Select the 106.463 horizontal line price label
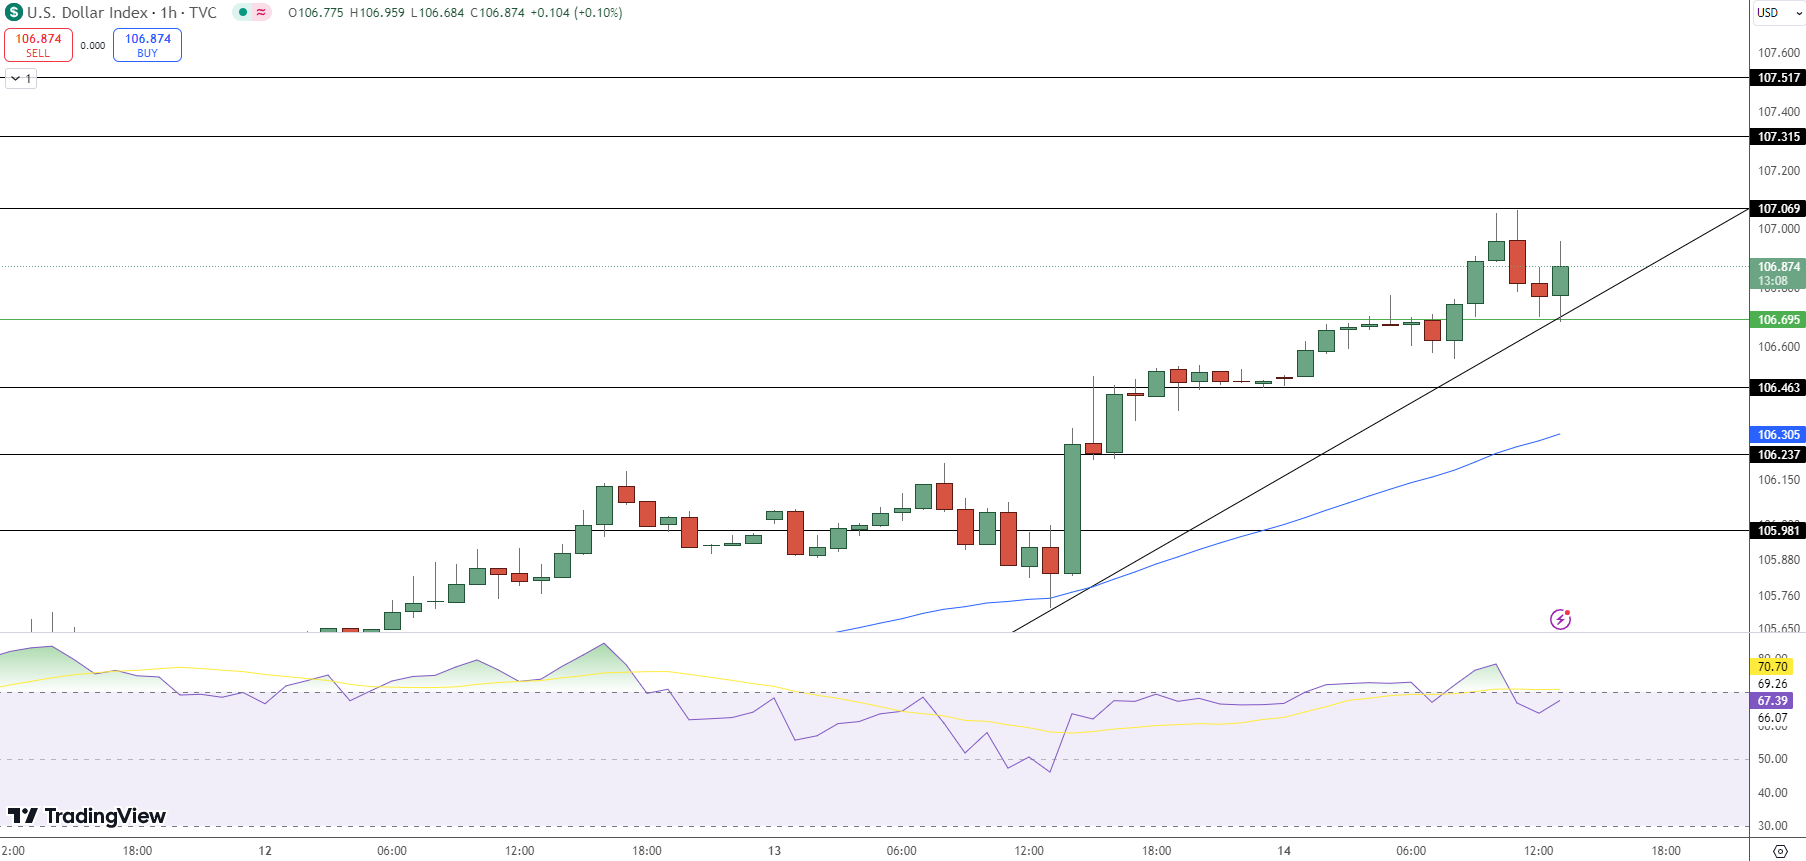1806x861 pixels. (x=1779, y=388)
